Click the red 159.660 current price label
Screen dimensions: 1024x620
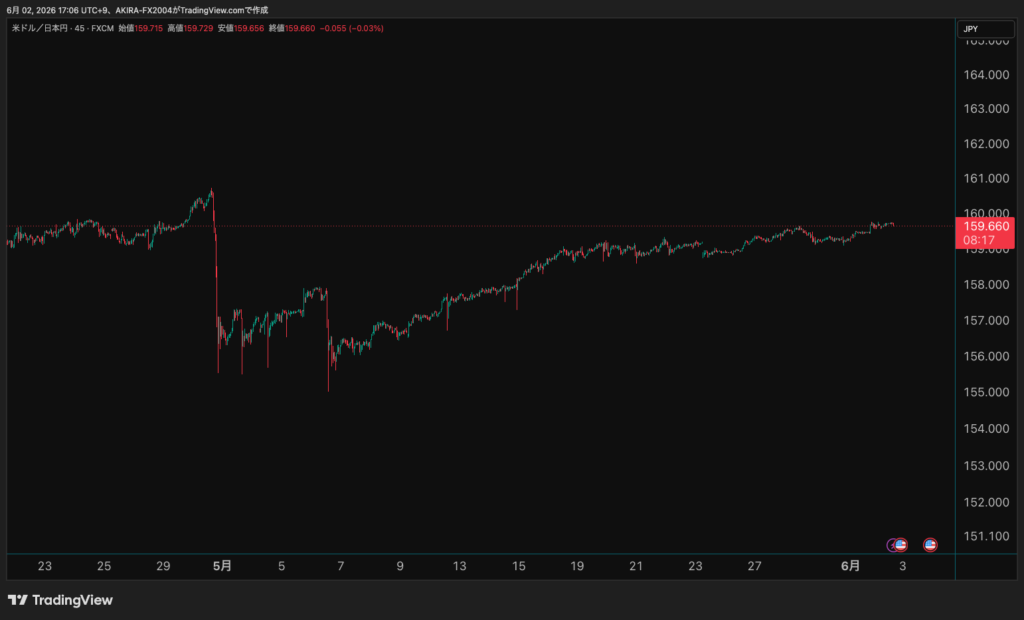985,227
